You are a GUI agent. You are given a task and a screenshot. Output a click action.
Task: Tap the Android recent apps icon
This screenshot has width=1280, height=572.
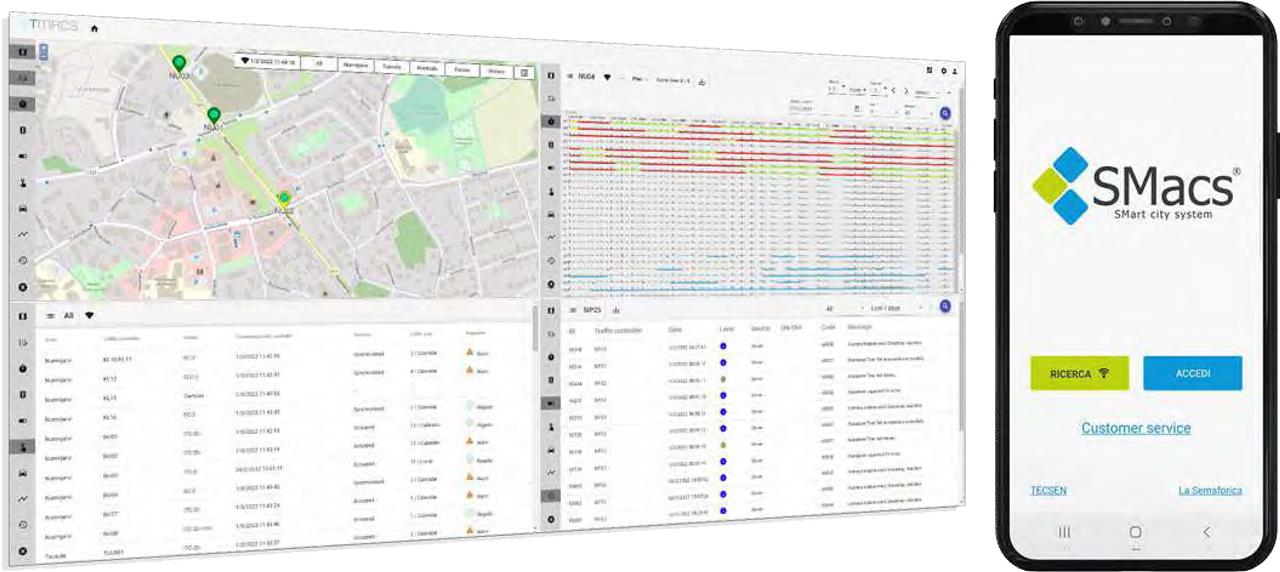coord(1064,532)
